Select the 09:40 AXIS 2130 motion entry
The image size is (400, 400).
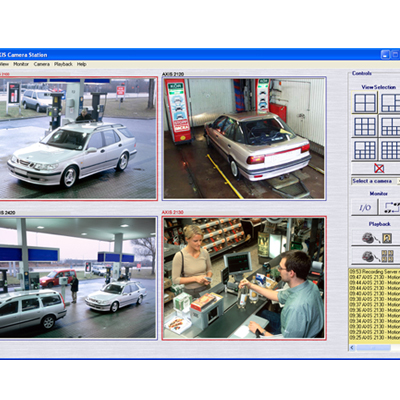375,294
